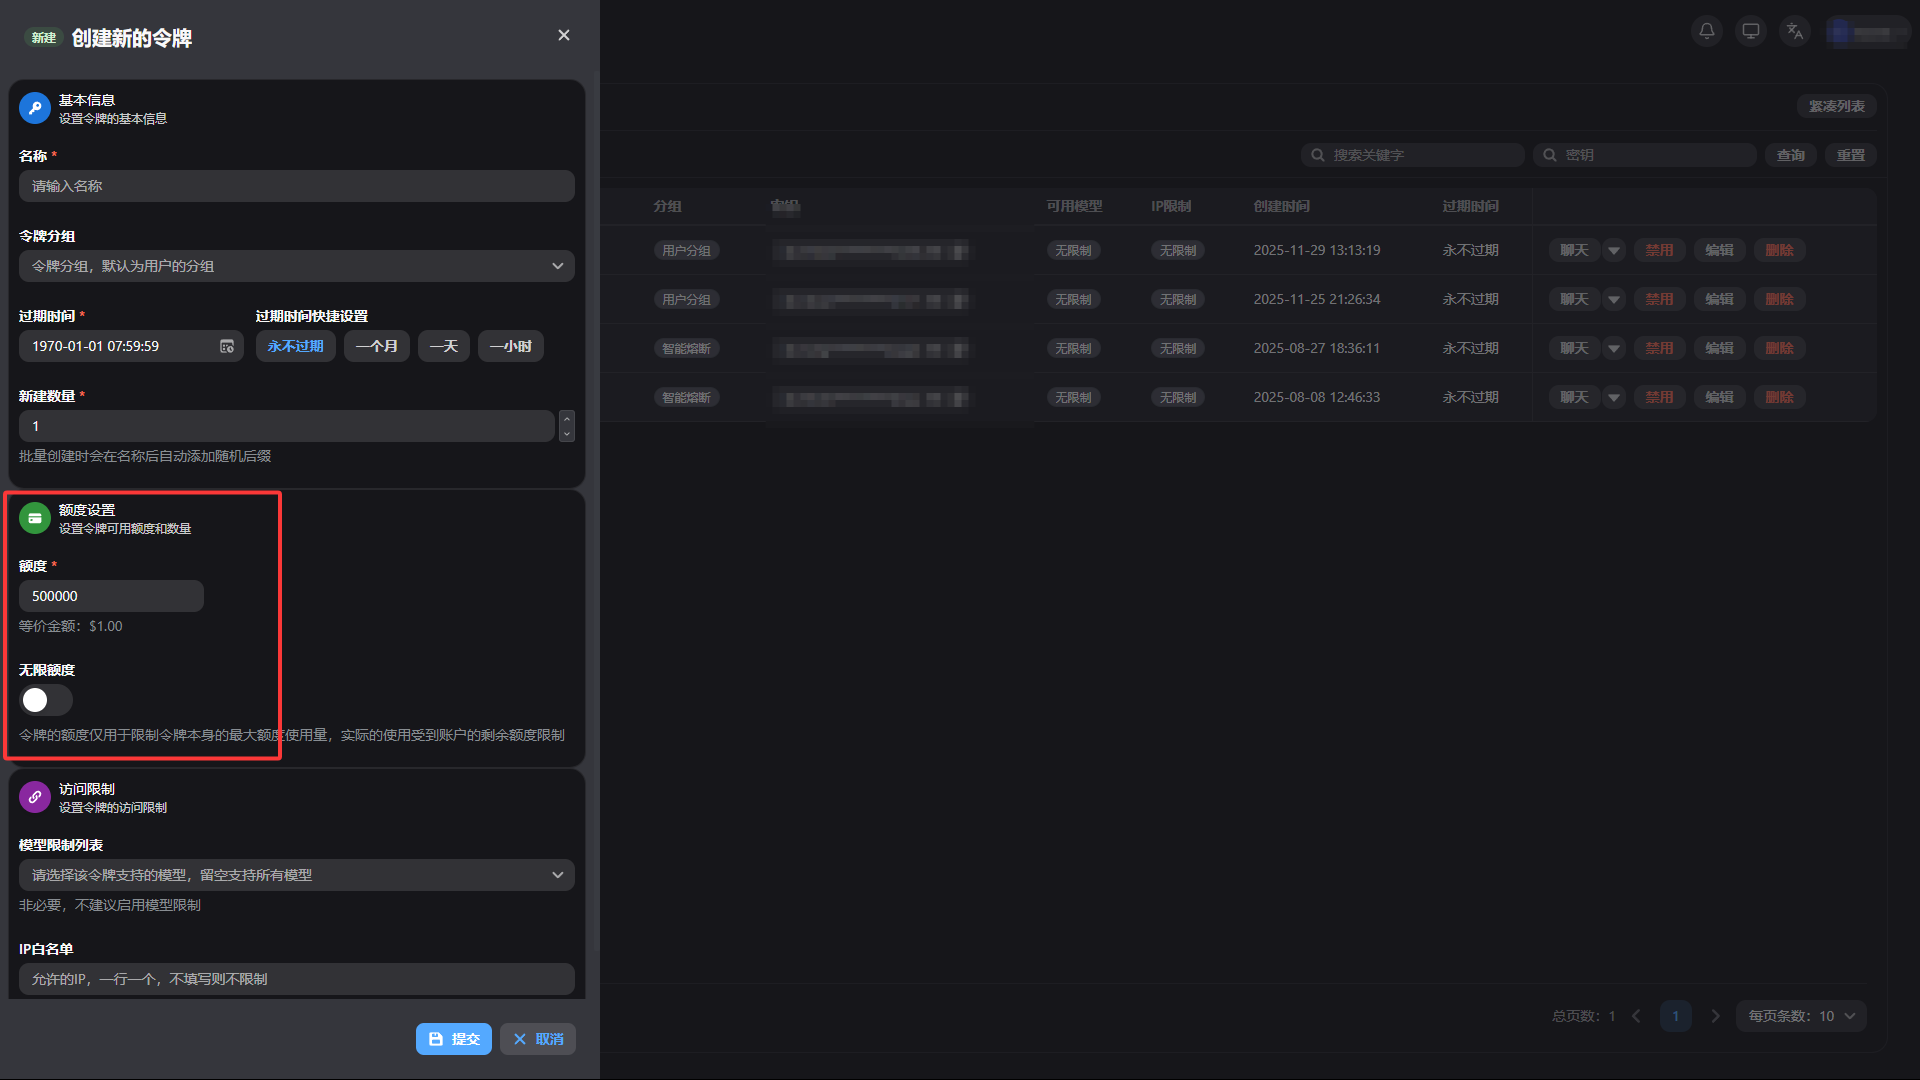
Task: Click the green card icon beside 额度设置
Action: click(35, 518)
